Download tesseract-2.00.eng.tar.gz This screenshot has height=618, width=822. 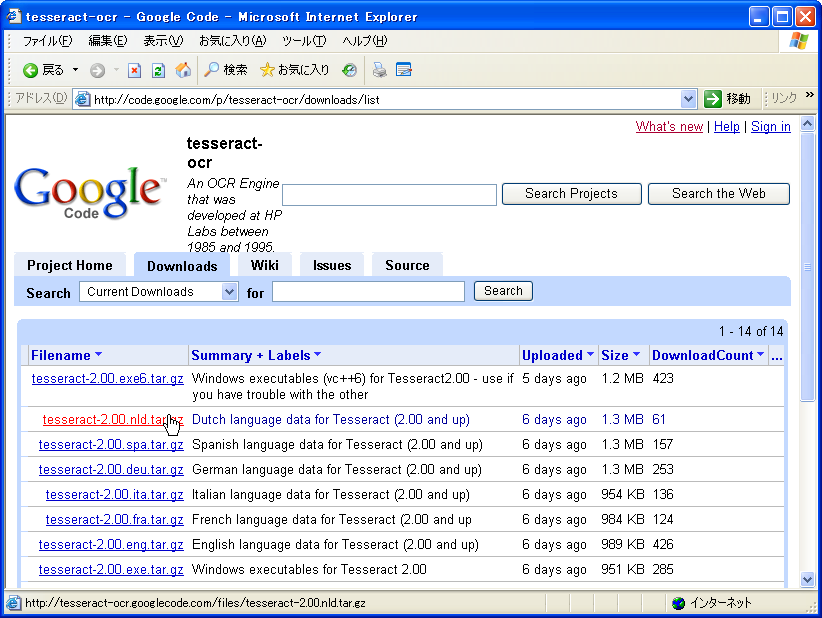click(x=111, y=545)
